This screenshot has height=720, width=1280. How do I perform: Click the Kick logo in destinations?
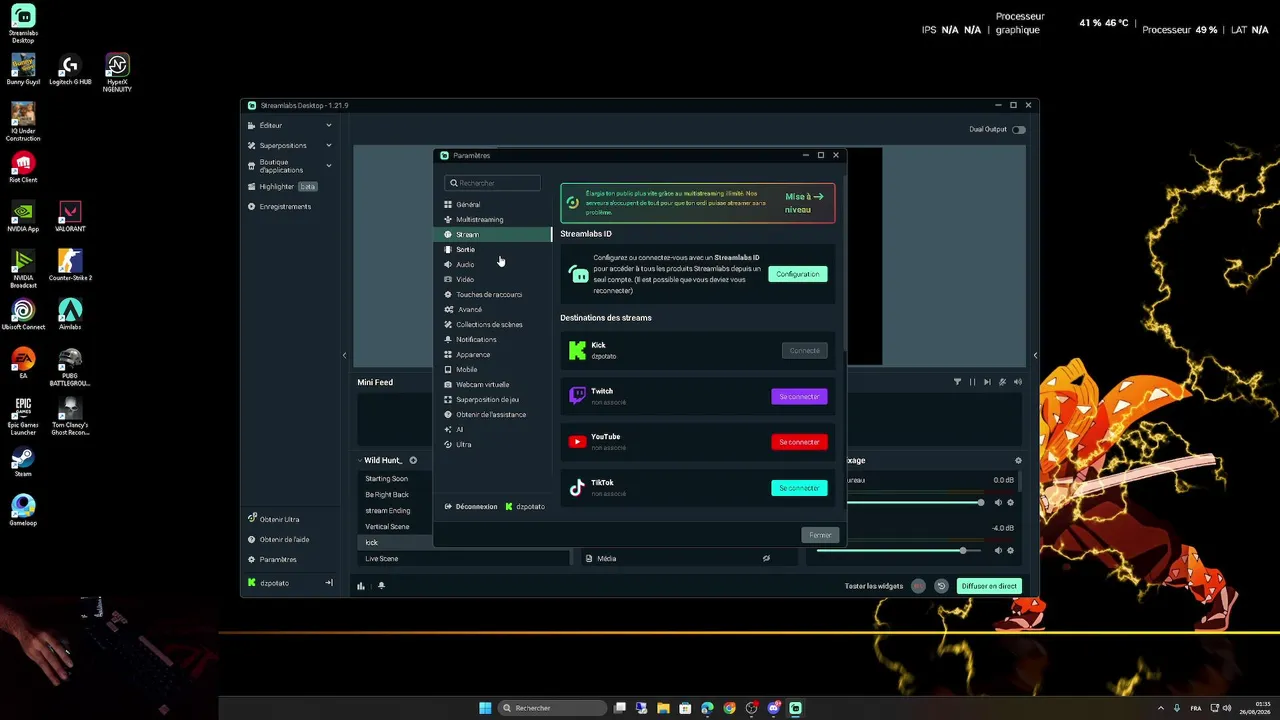click(x=577, y=350)
